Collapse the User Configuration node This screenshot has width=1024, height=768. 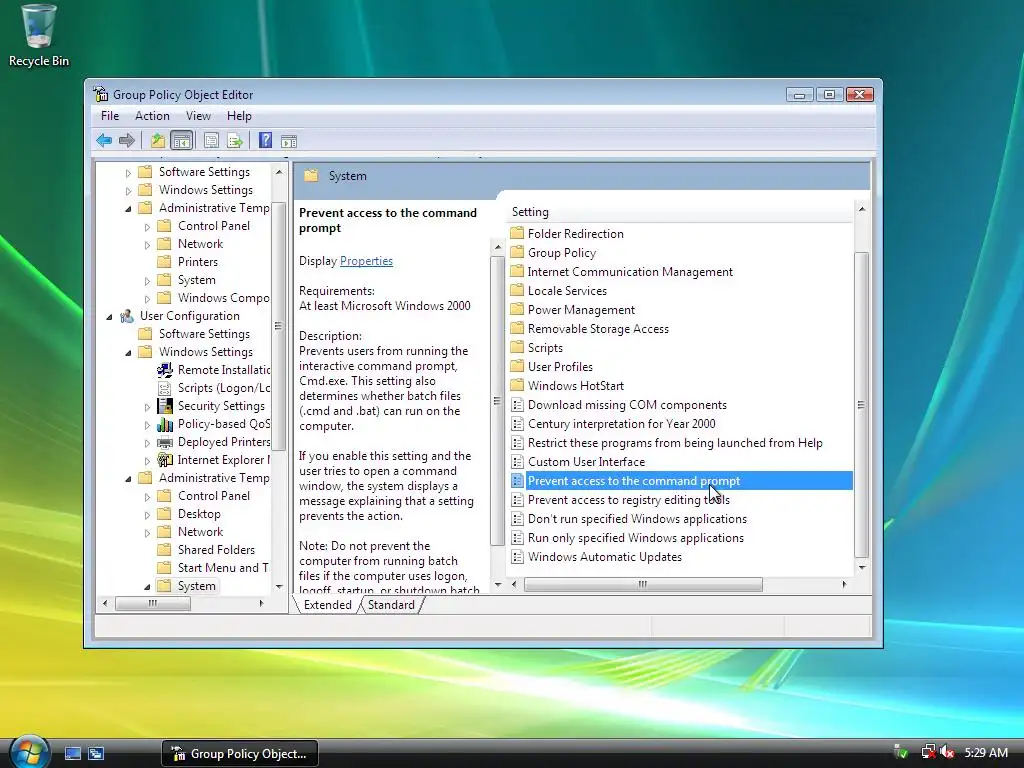coord(109,317)
